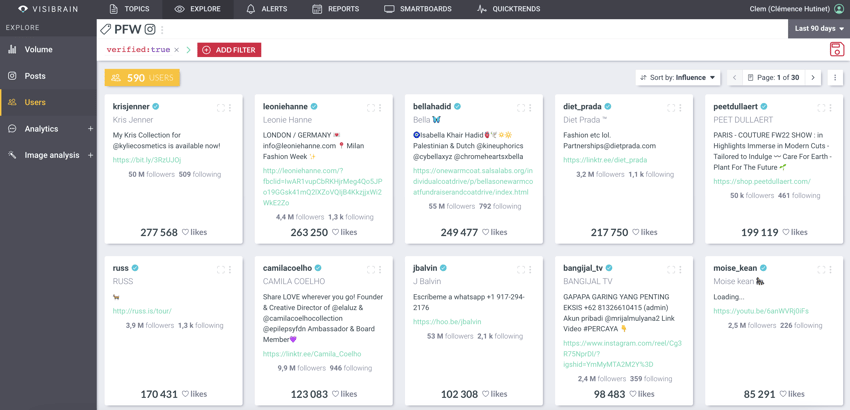850x410 pixels.
Task: Click the jbalvin username
Action: coord(425,268)
